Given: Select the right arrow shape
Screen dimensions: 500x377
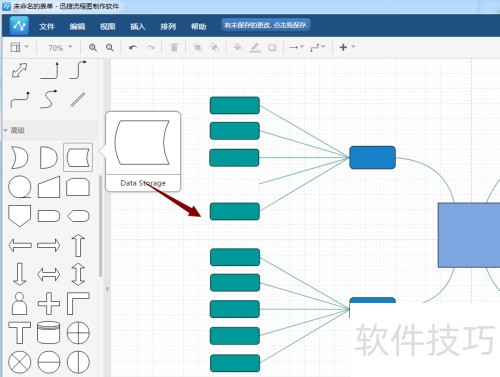Looking at the screenshot, I should tap(49, 246).
